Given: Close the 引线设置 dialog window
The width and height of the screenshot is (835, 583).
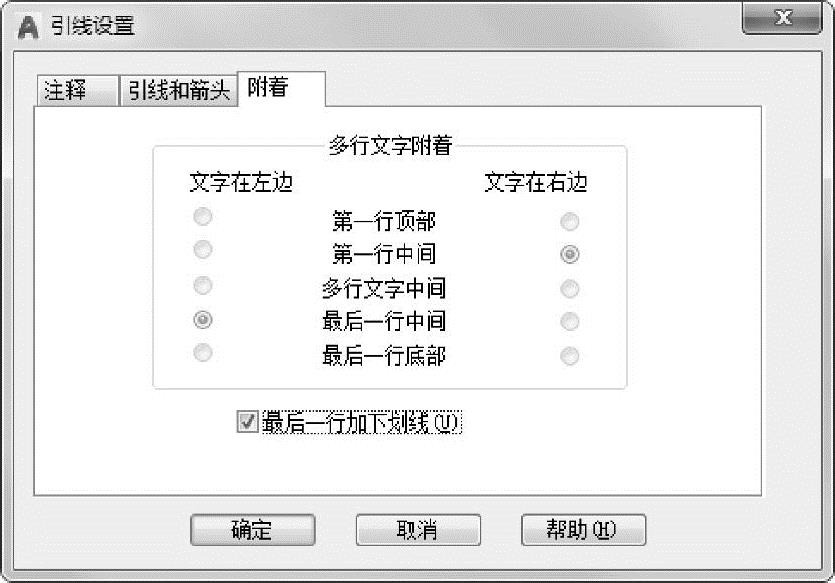Looking at the screenshot, I should [x=783, y=19].
